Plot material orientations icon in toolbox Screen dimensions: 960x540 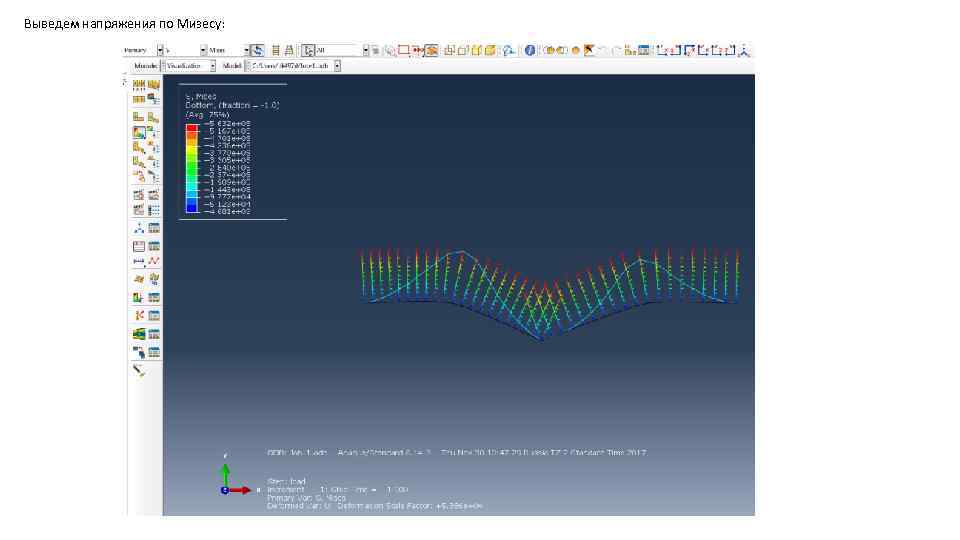139,162
